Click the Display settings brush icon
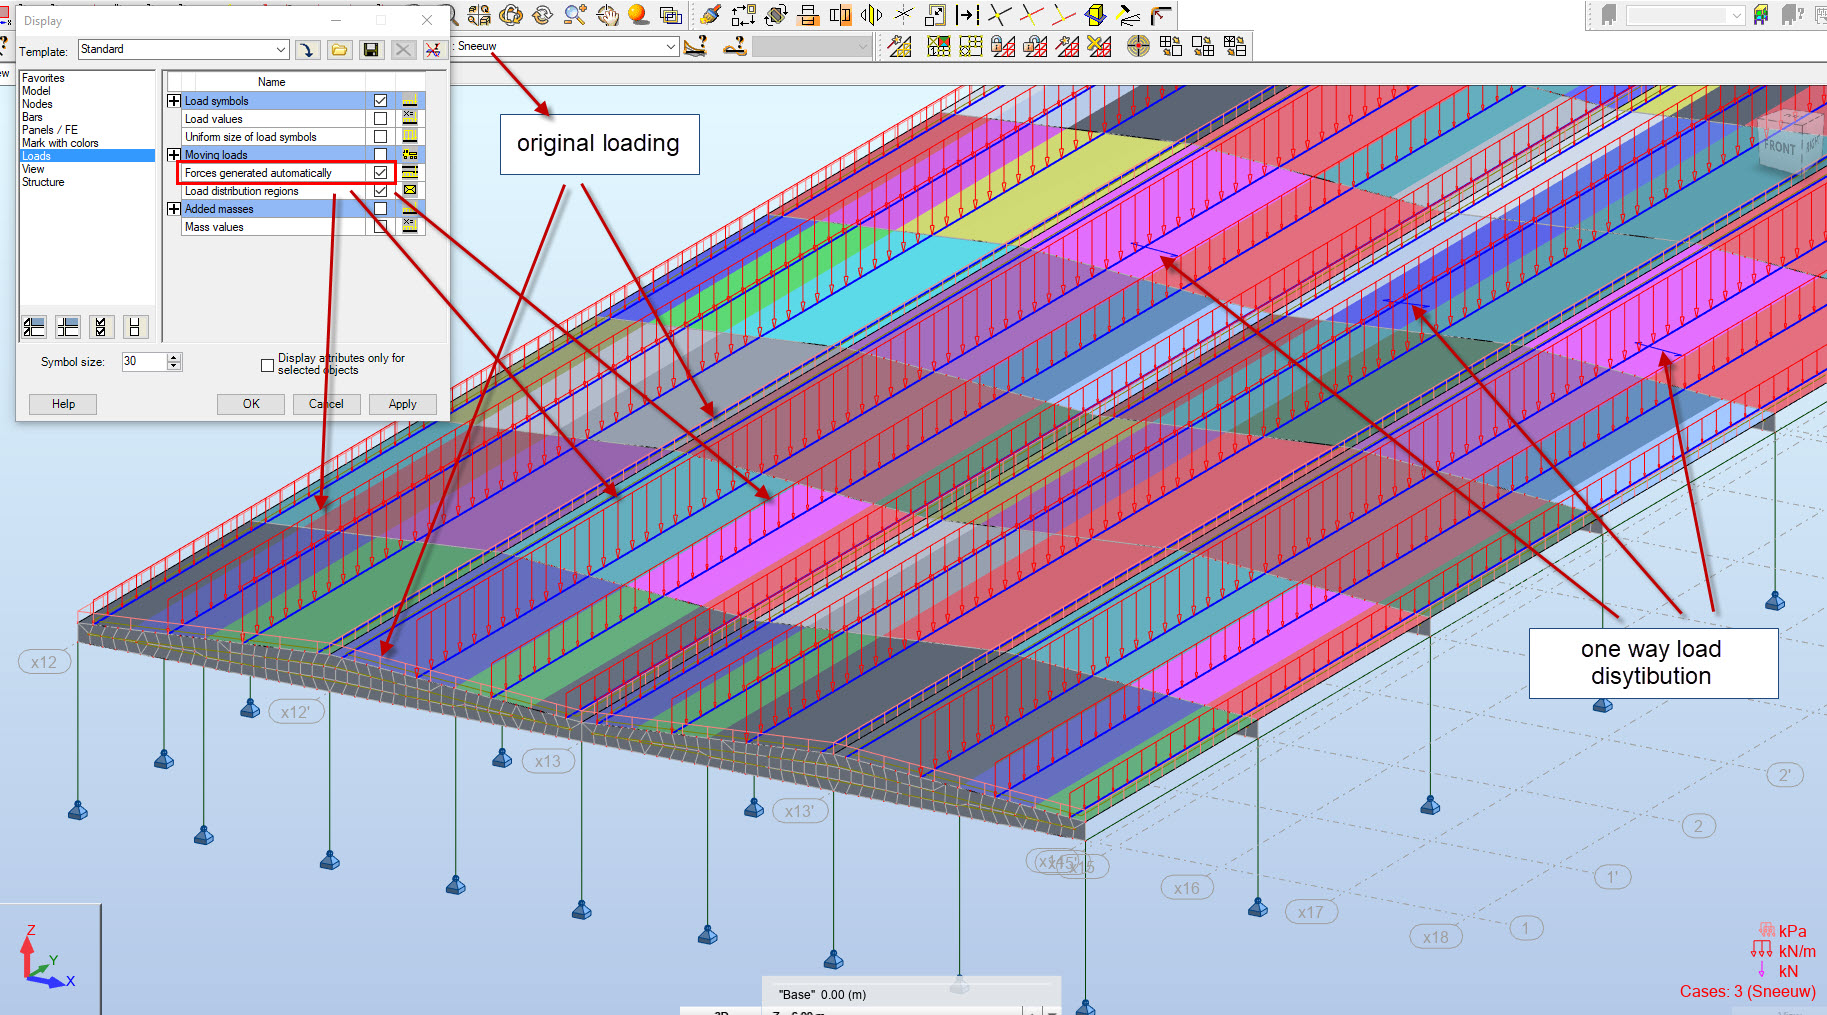Image resolution: width=1827 pixels, height=1015 pixels. (x=709, y=15)
